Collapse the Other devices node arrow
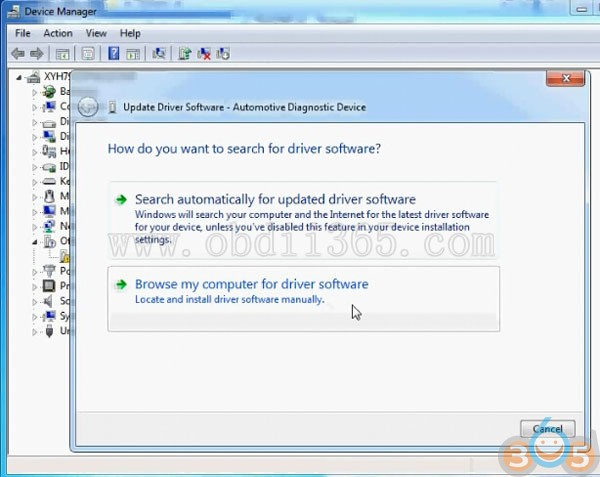 pyautogui.click(x=34, y=242)
